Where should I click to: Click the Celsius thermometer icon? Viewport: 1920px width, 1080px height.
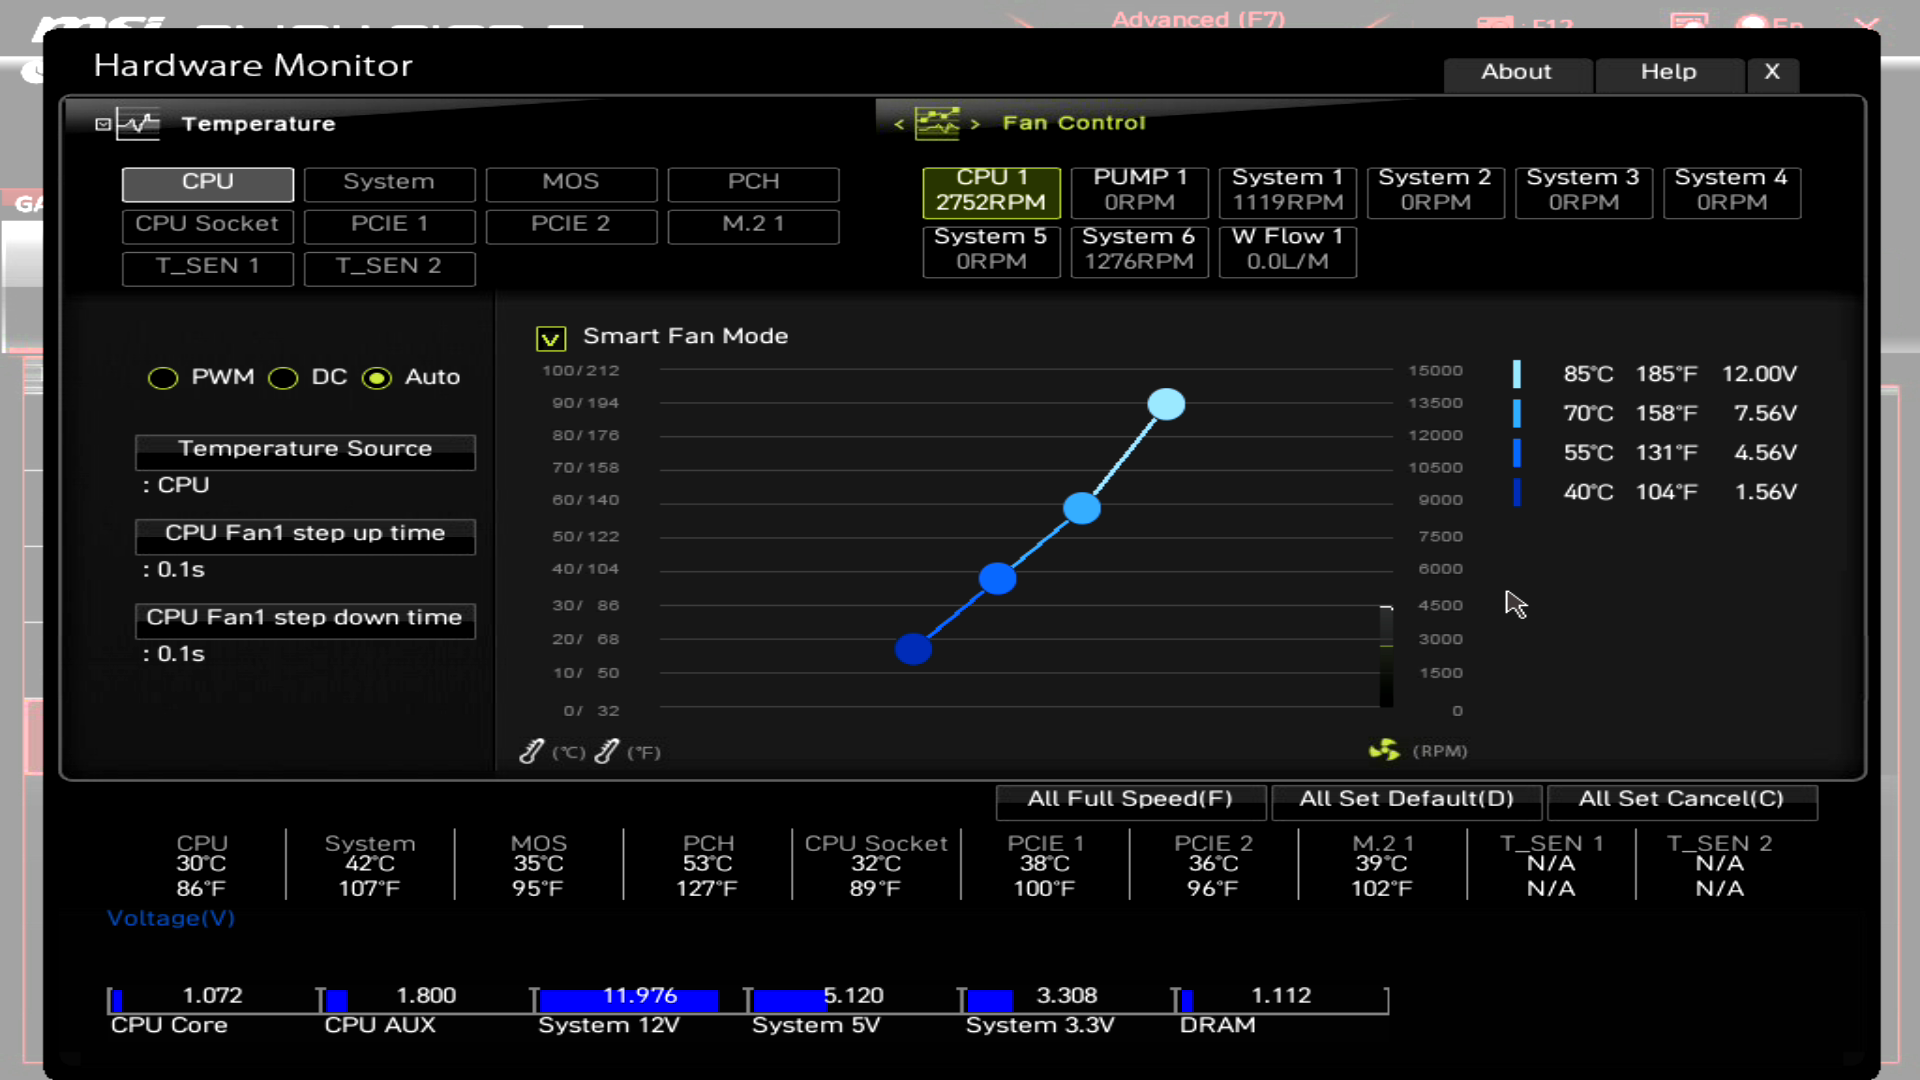pyautogui.click(x=531, y=751)
